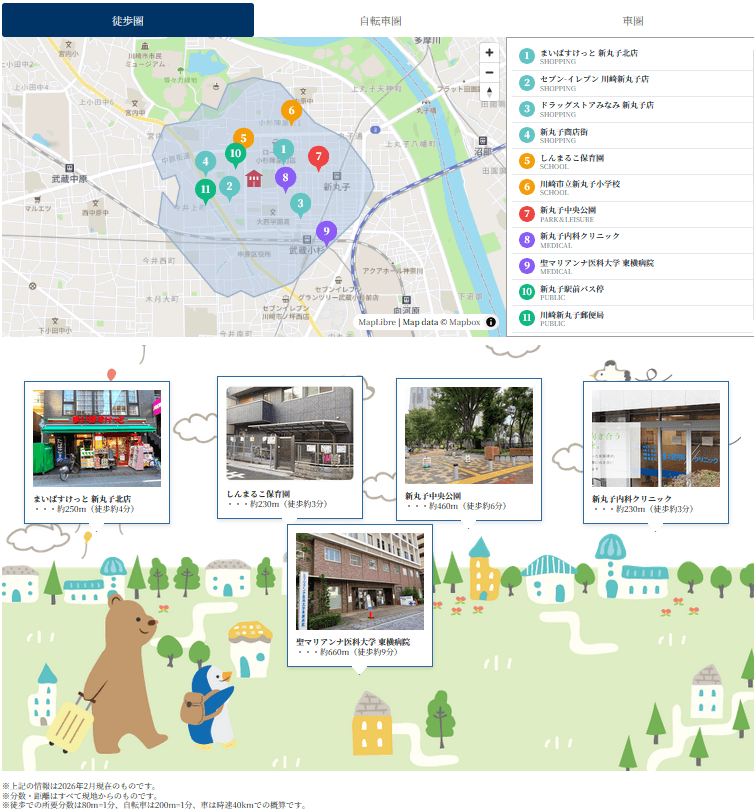This screenshot has height=812, width=754.
Task: Switch to the 車圏 tab
Action: click(633, 21)
